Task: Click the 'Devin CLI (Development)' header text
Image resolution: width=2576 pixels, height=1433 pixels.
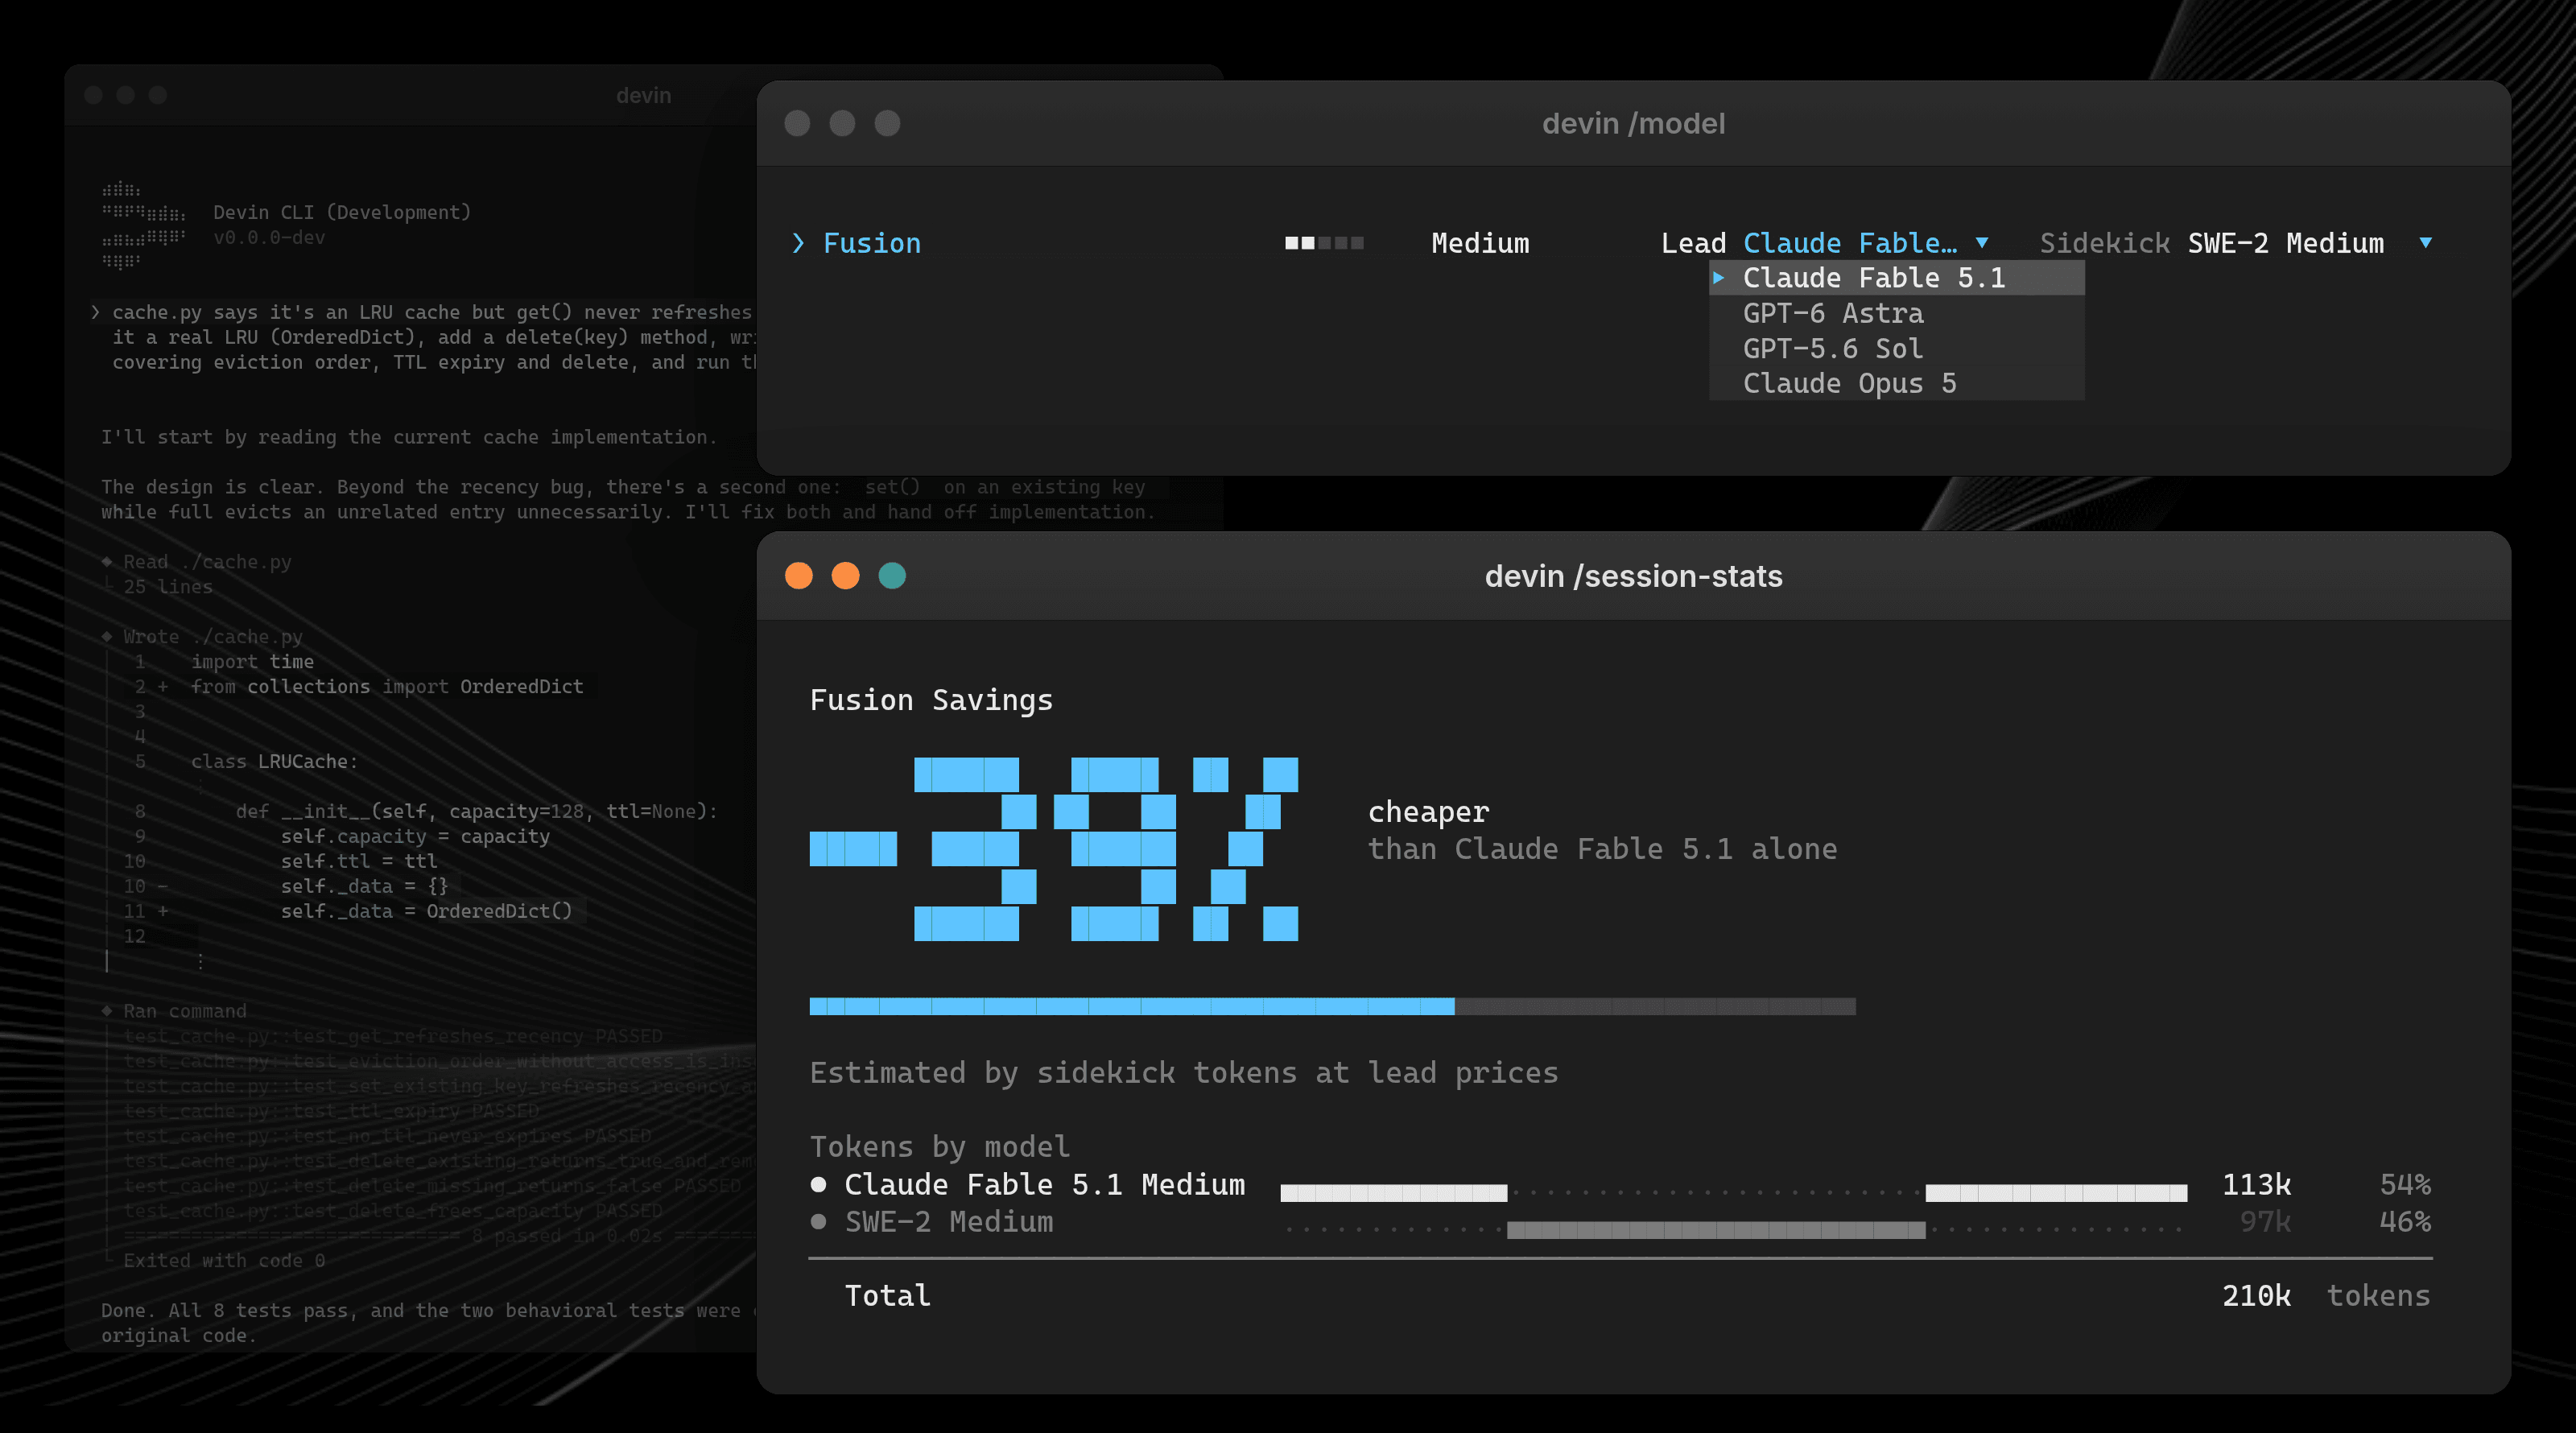Action: click(342, 212)
